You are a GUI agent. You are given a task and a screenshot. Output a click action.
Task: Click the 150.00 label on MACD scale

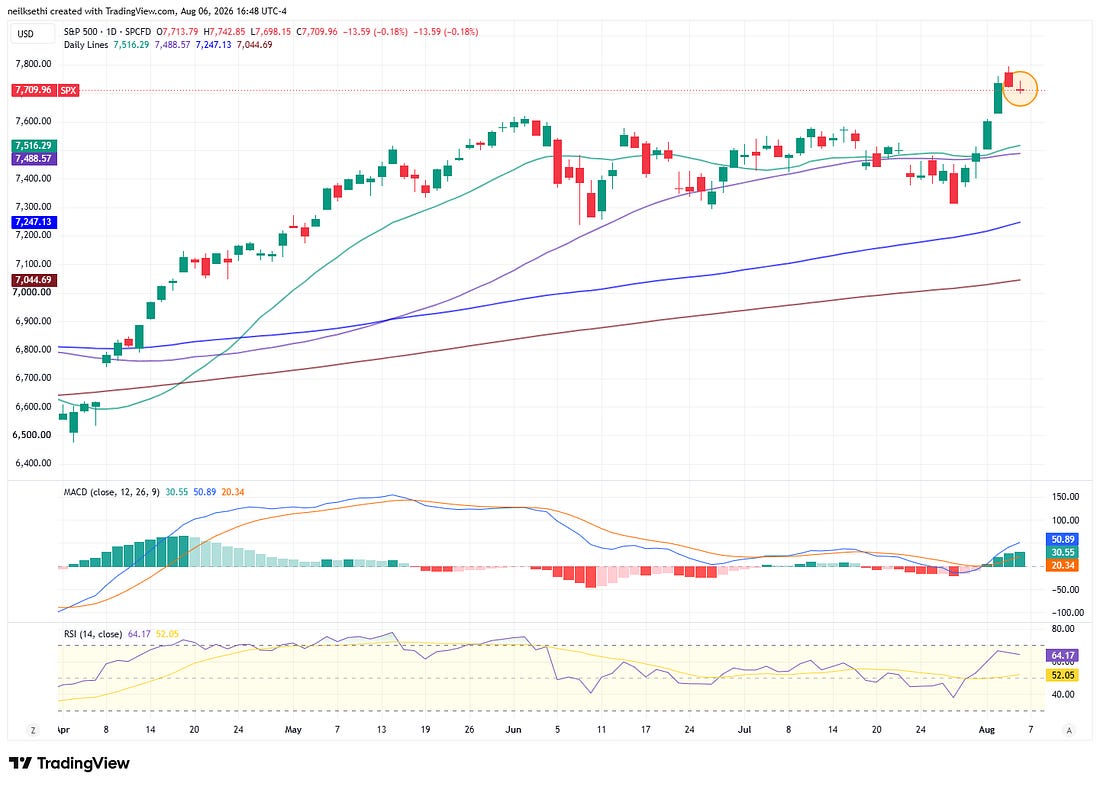1066,497
